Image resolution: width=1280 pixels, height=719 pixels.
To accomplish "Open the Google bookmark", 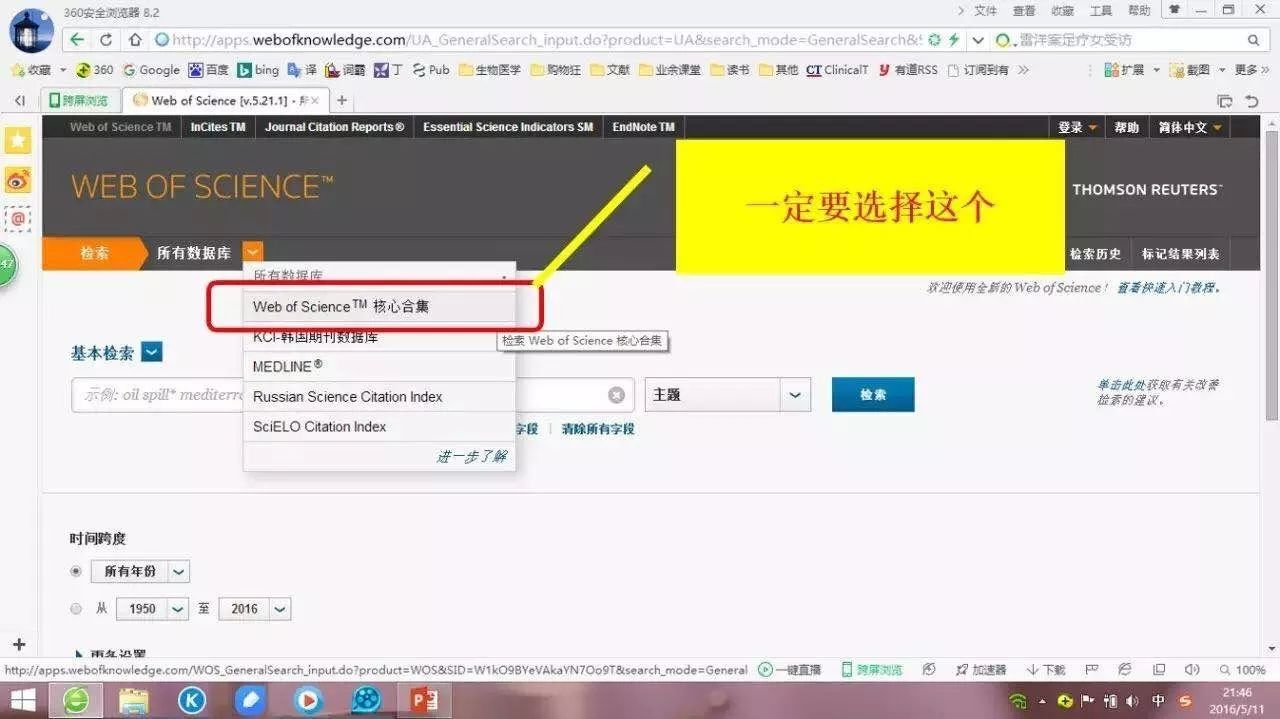I will 151,70.
